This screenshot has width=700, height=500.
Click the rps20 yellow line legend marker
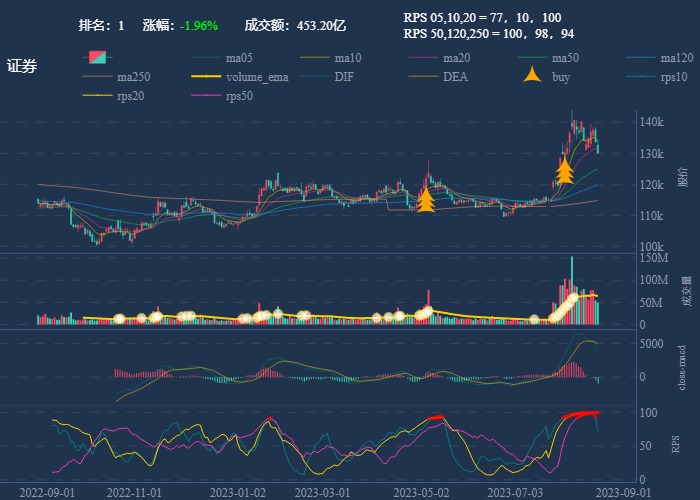pyautogui.click(x=96, y=95)
